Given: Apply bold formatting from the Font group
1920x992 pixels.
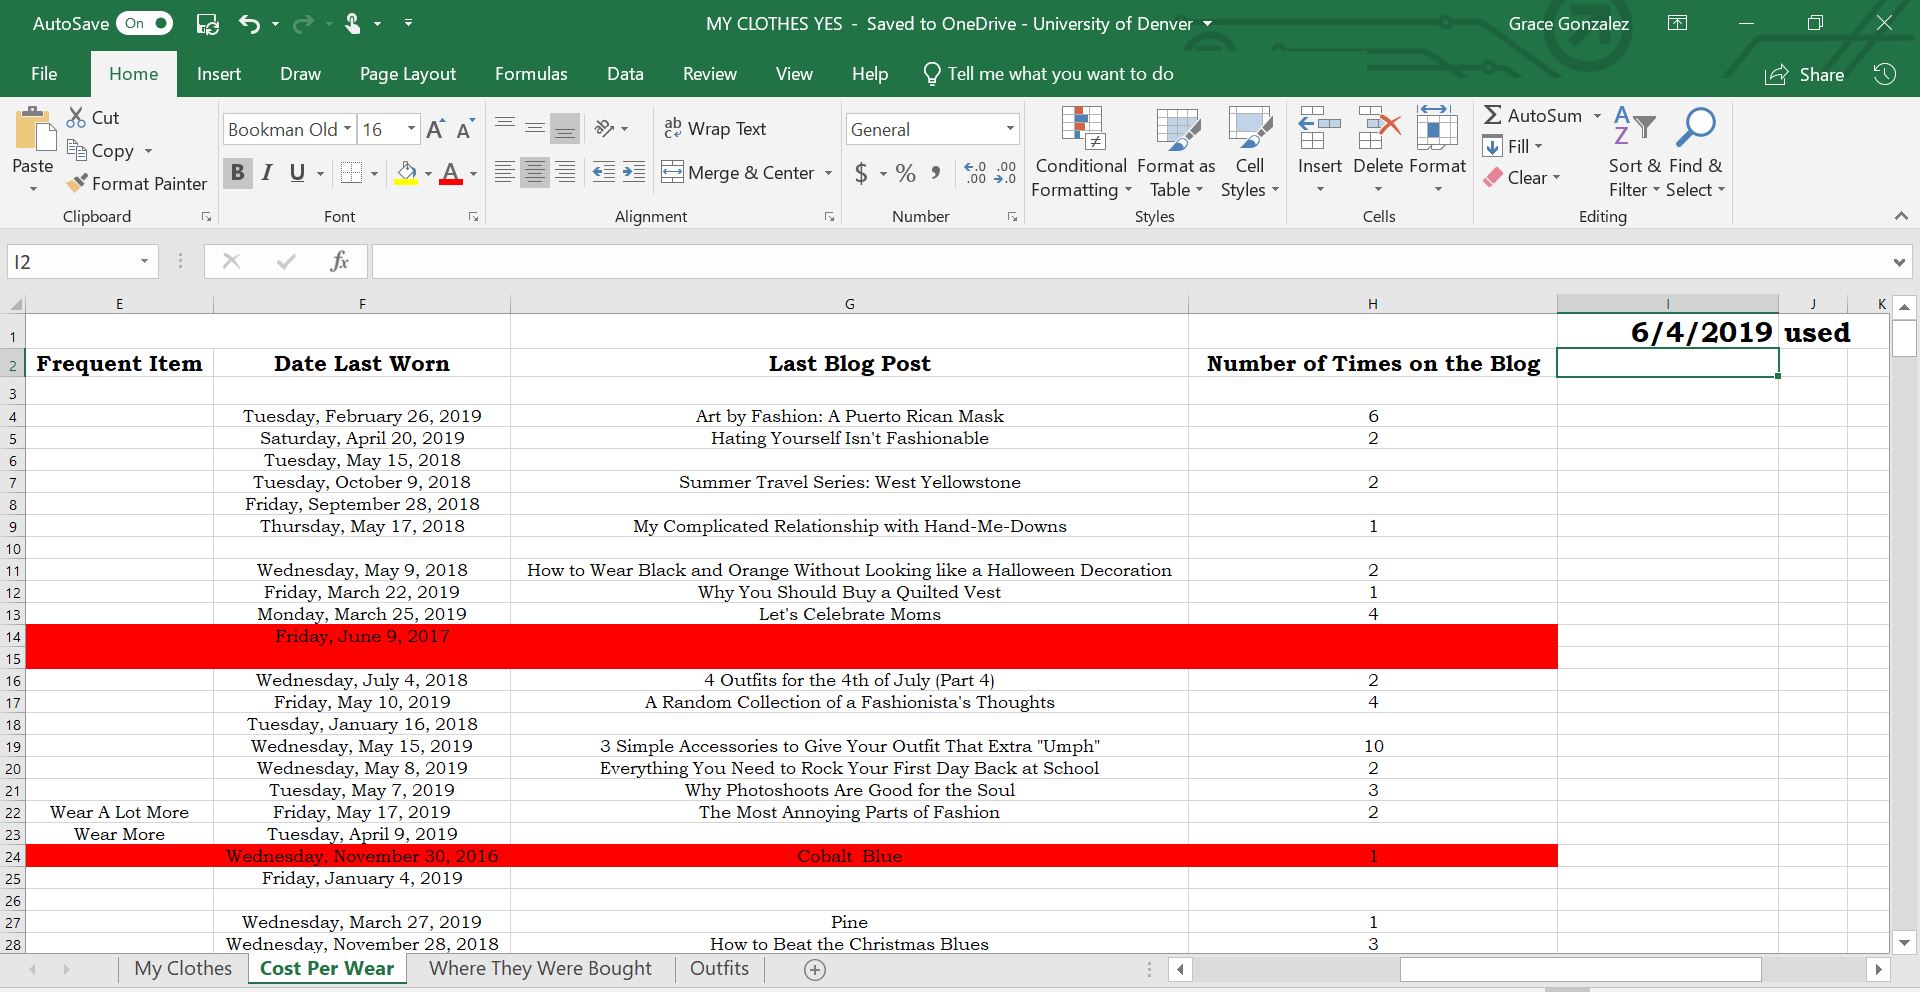Looking at the screenshot, I should tap(237, 172).
